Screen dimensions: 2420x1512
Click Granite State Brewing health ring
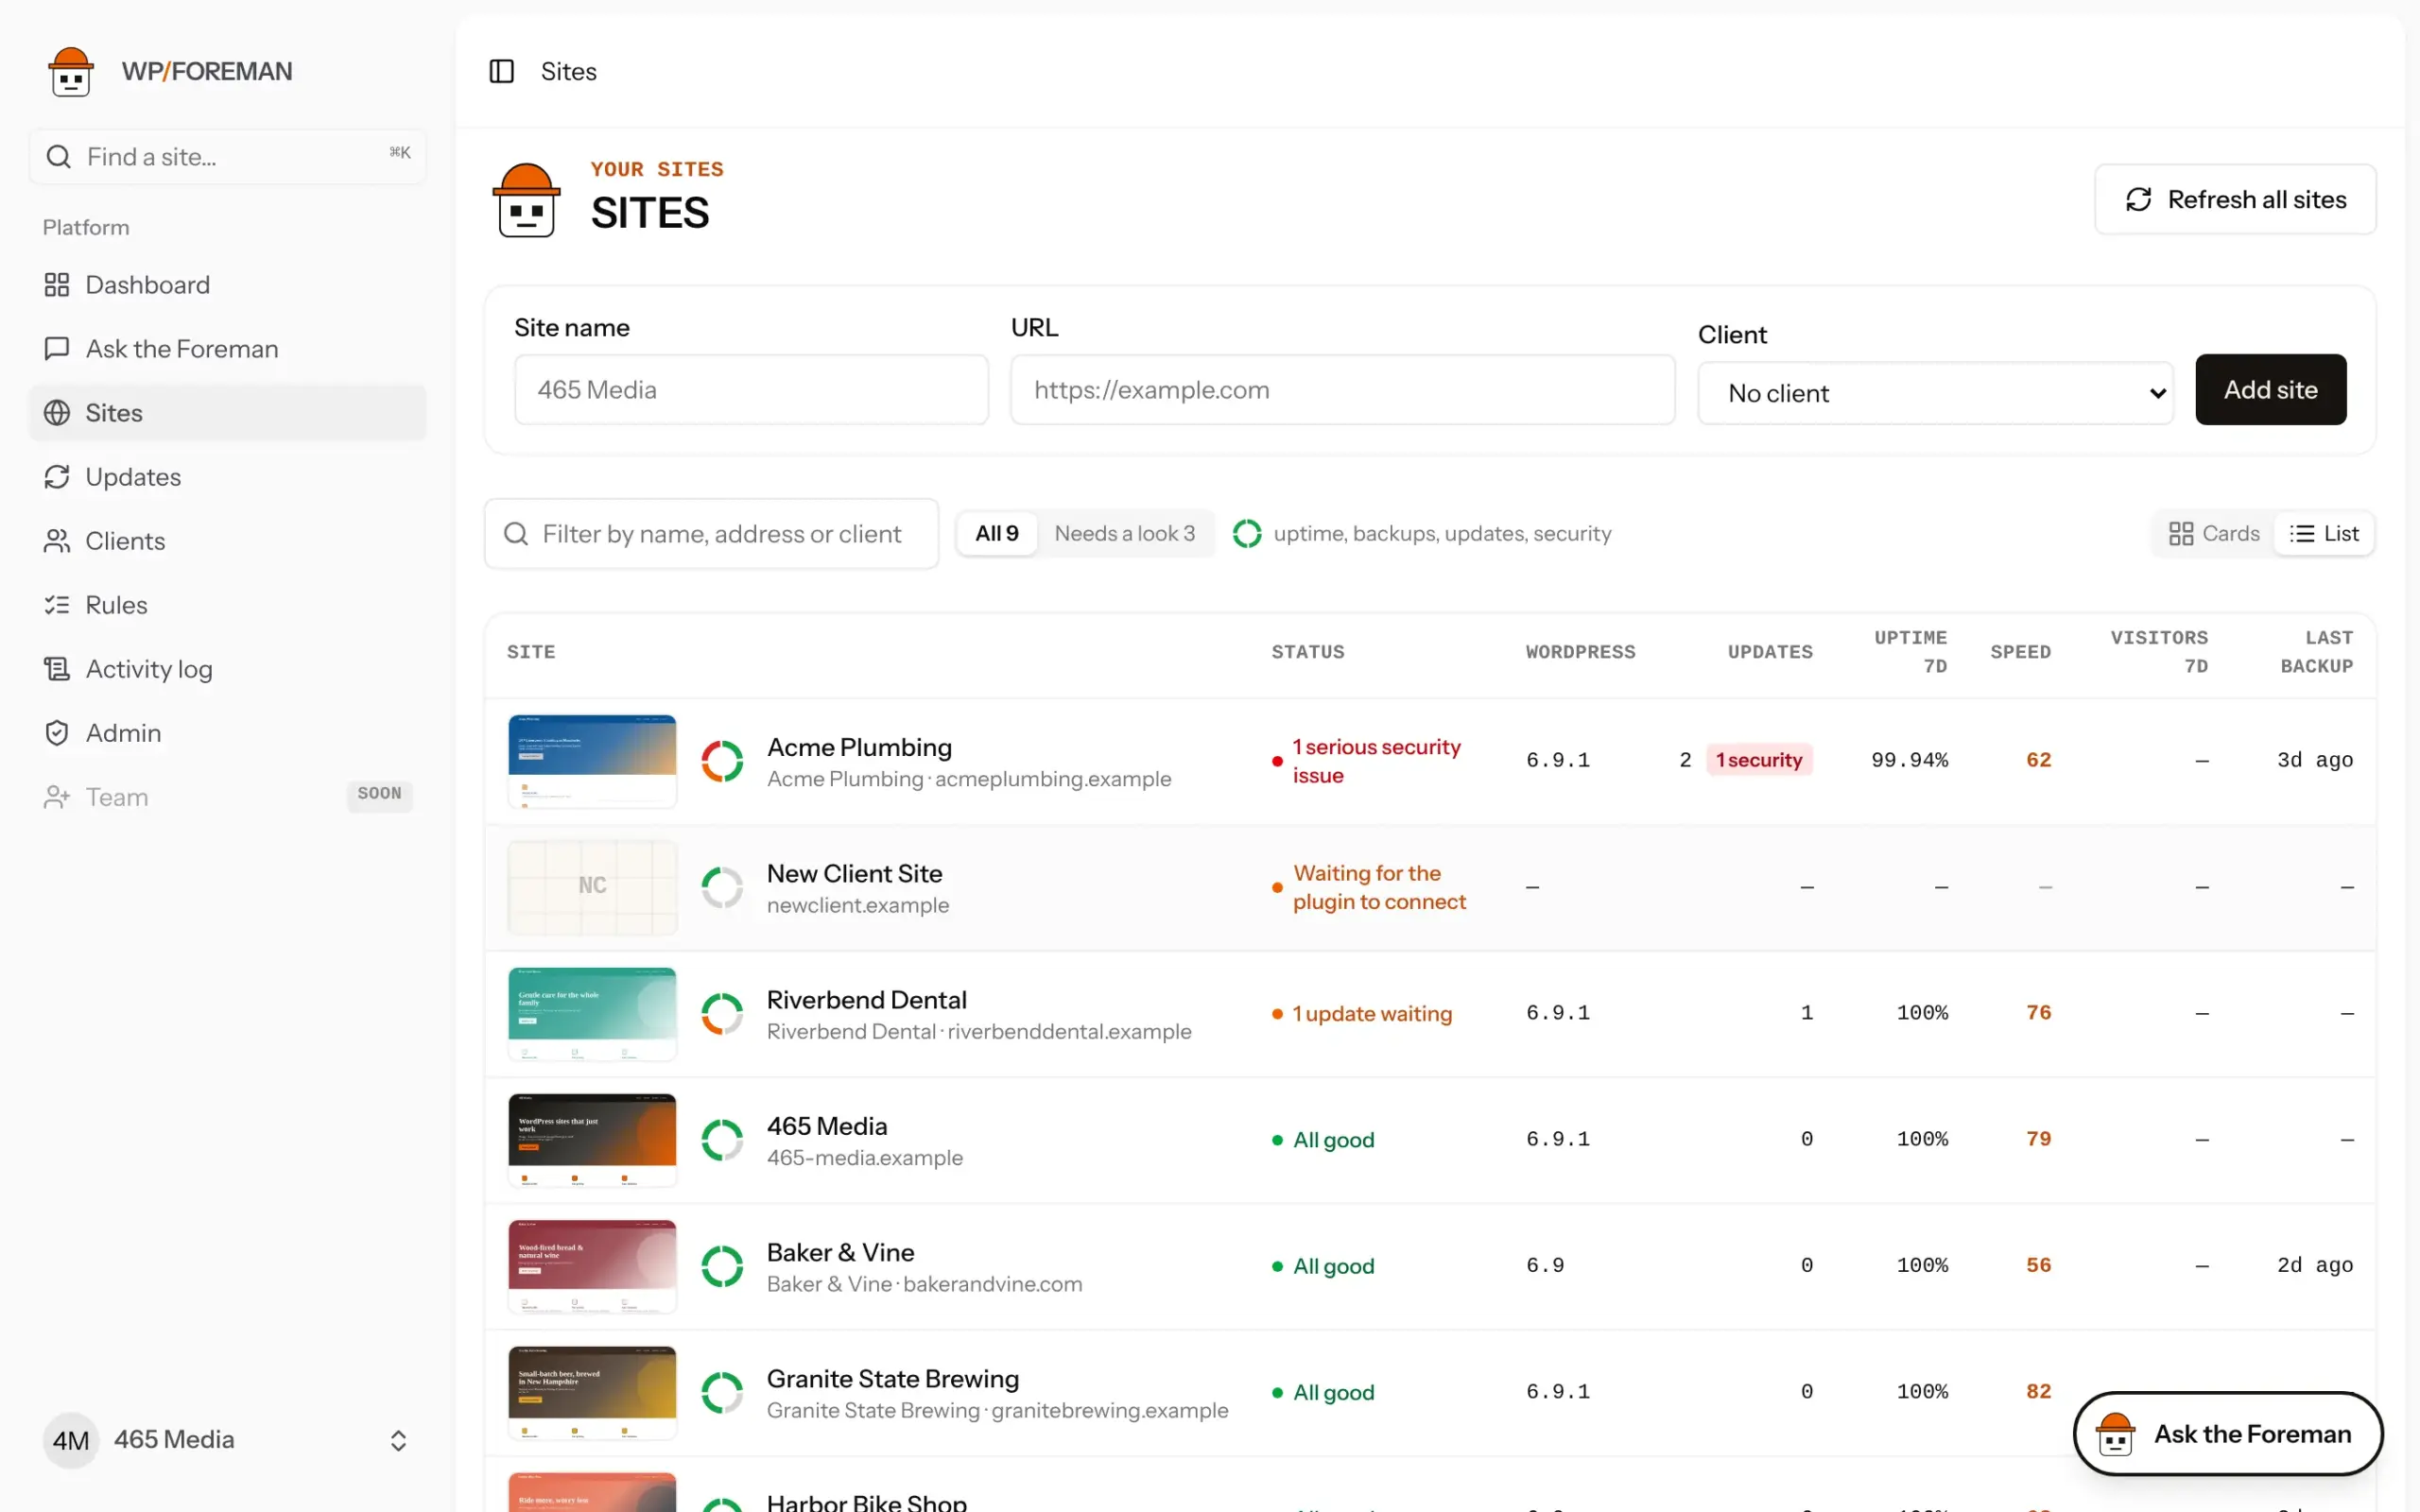(722, 1392)
